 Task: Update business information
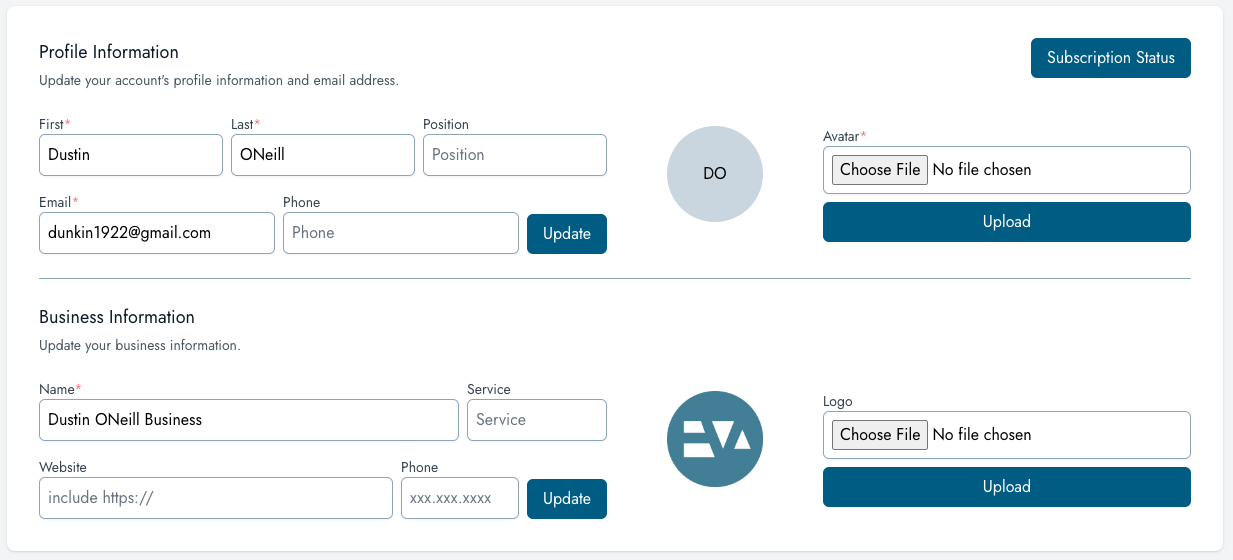[x=566, y=499]
